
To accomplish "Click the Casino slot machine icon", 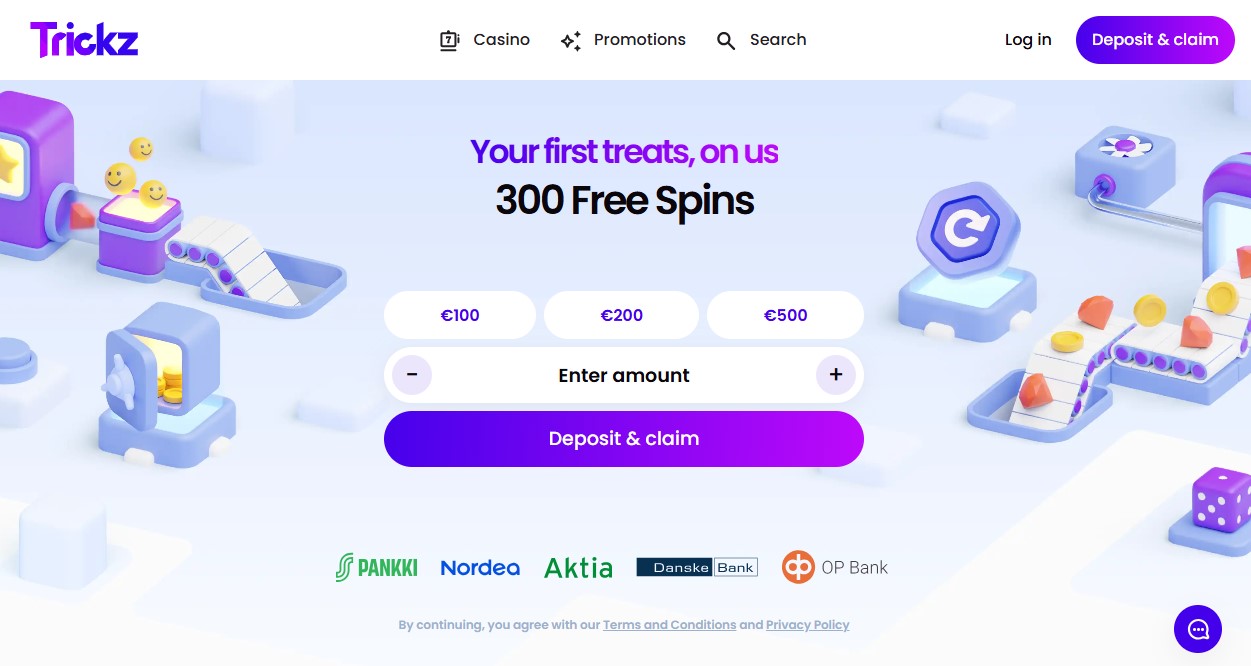I will click(x=450, y=40).
